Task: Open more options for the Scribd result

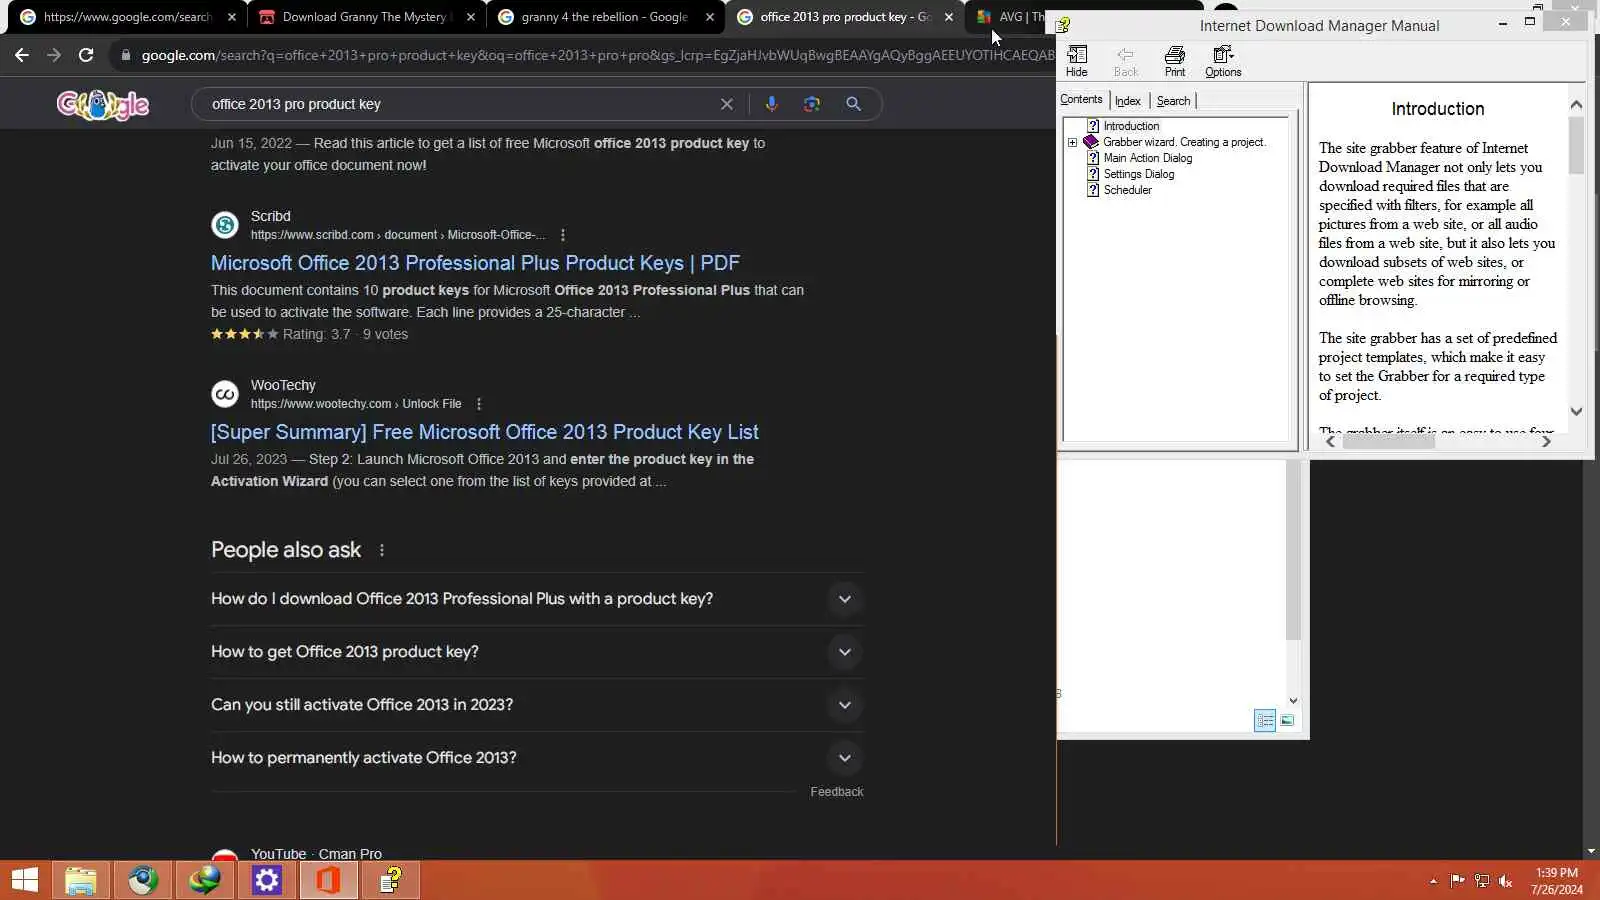Action: point(563,235)
